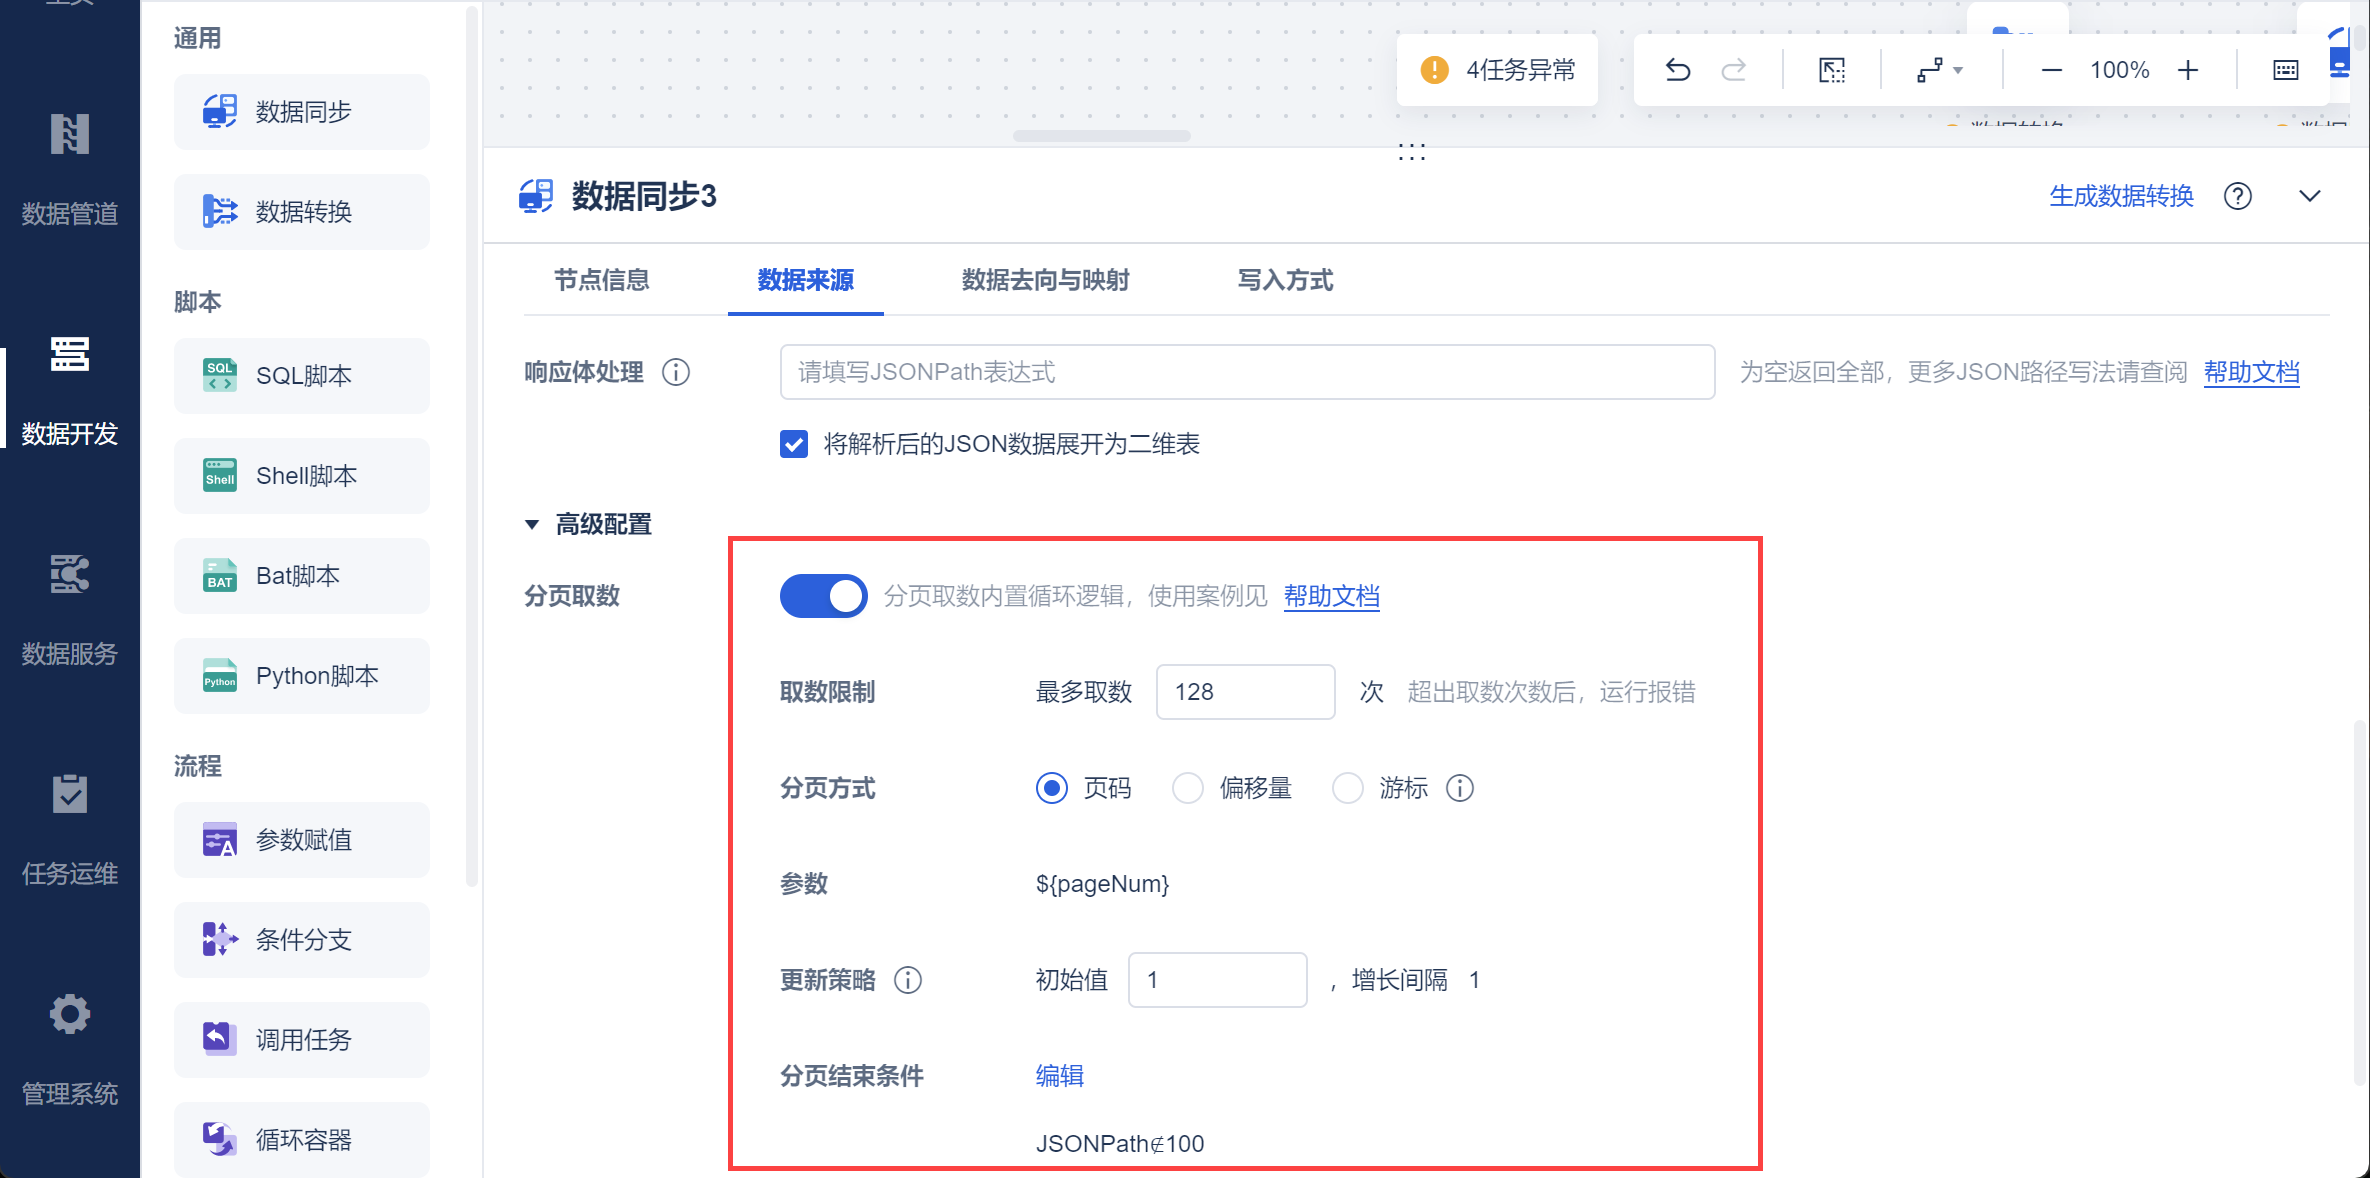Select the 游标 pagination radio button
2370x1178 pixels.
coord(1348,788)
